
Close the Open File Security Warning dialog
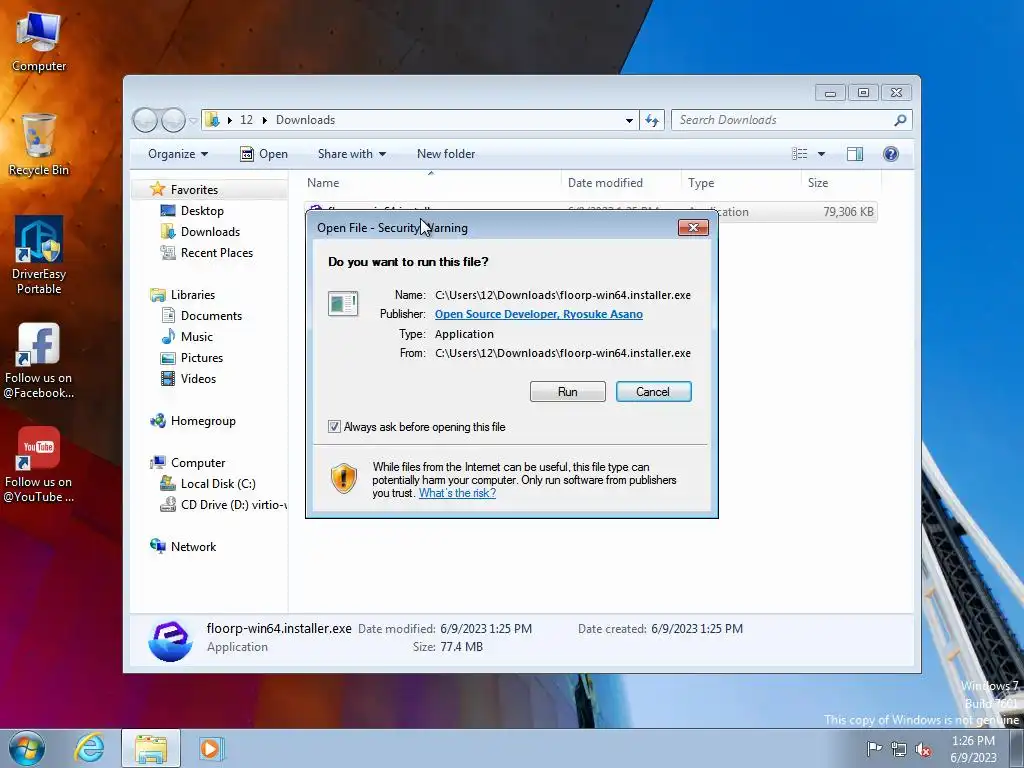(x=694, y=227)
